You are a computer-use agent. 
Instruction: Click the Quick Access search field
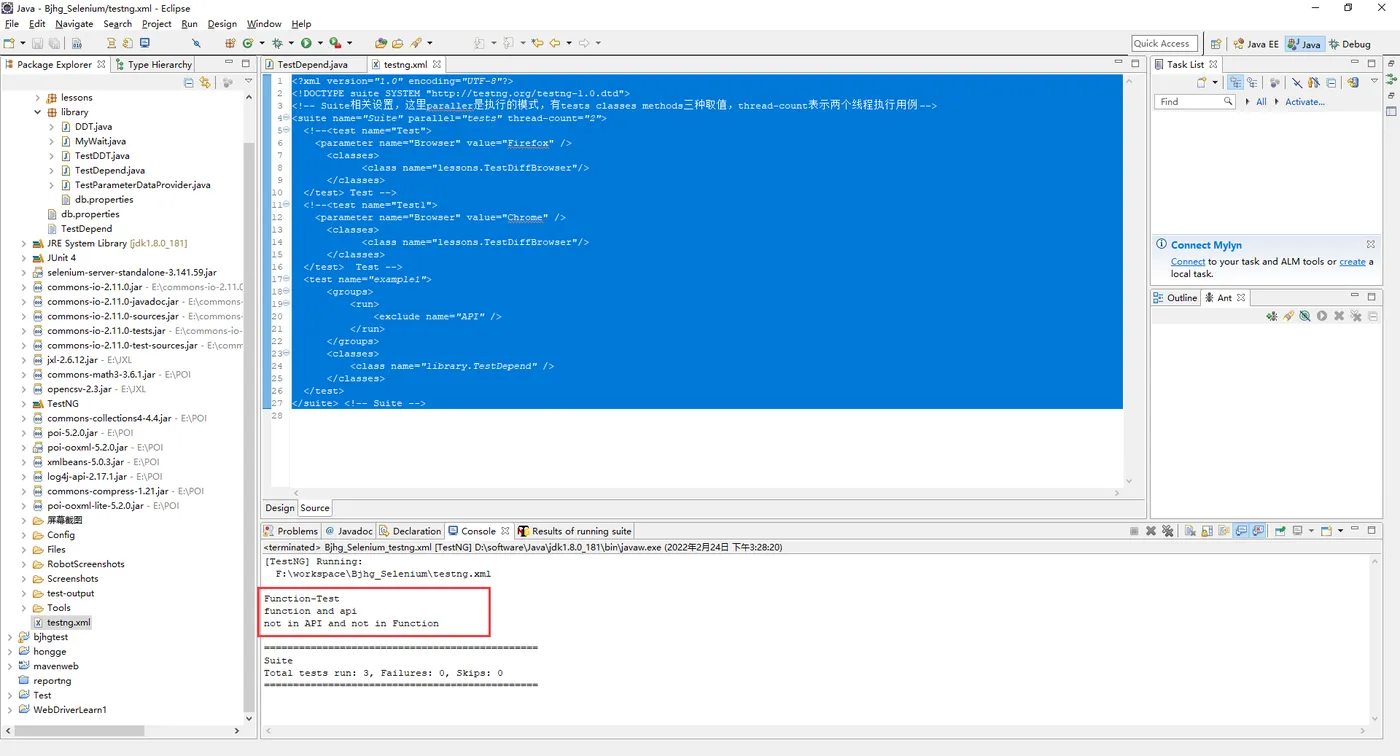1164,43
